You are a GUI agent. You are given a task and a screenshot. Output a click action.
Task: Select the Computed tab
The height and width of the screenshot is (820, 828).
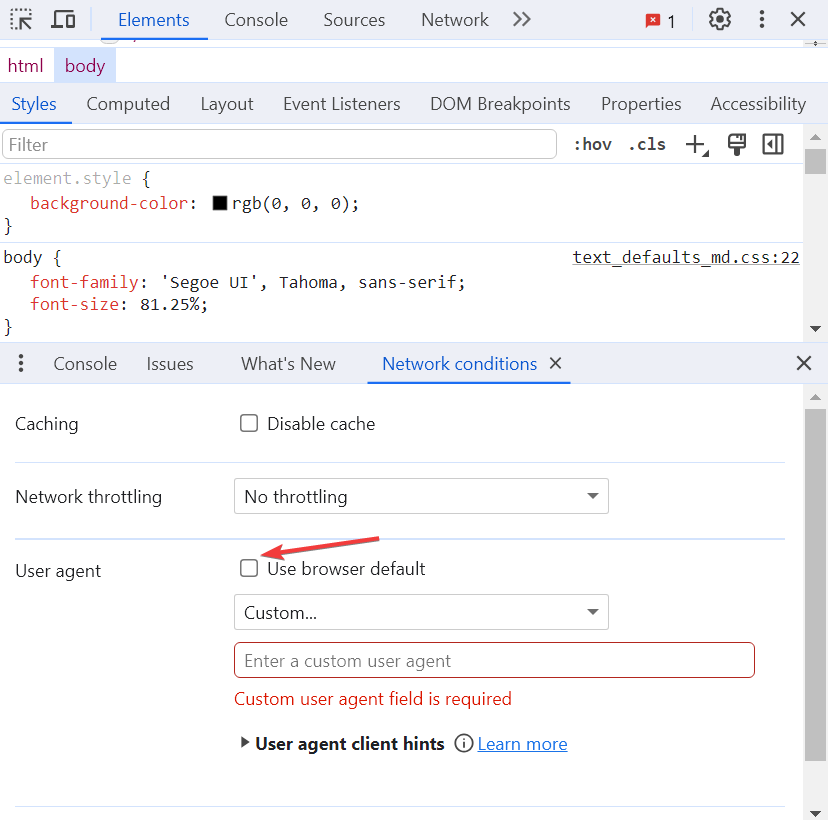point(128,104)
